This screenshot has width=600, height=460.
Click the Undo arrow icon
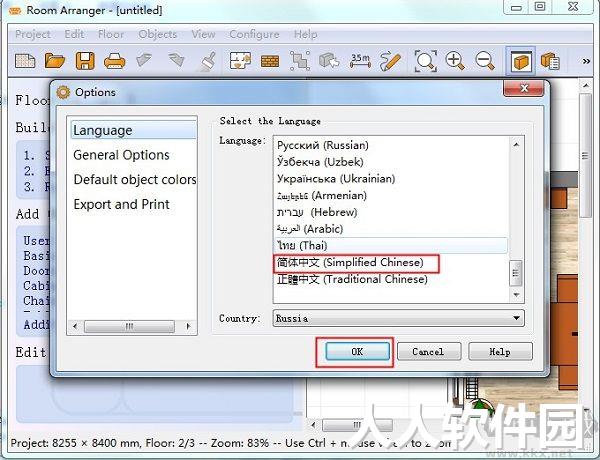pyautogui.click(x=144, y=60)
